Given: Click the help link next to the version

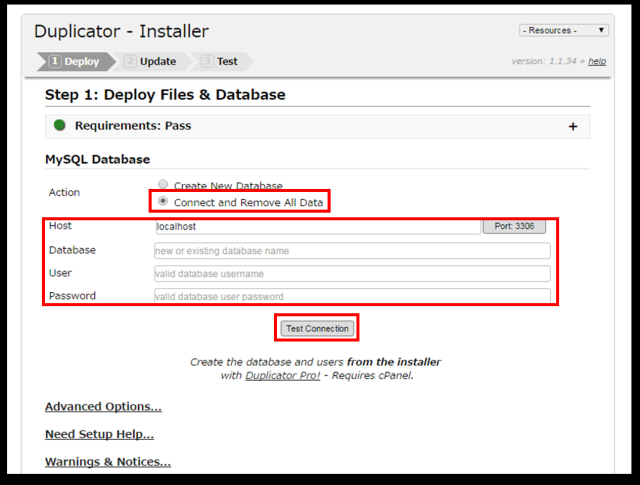Looking at the screenshot, I should (x=597, y=61).
